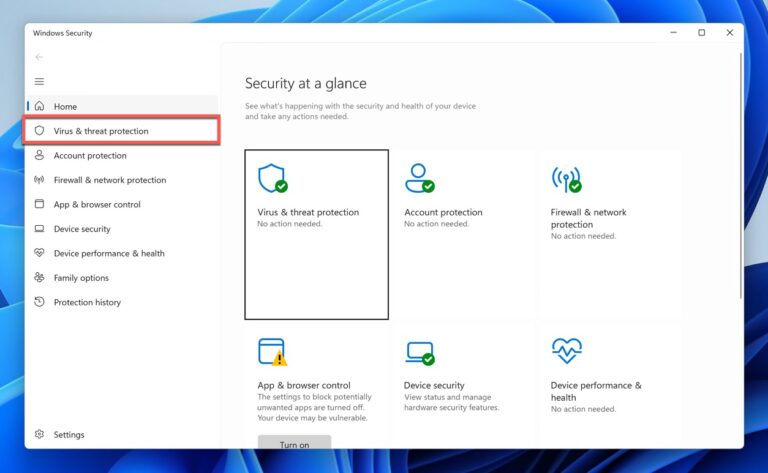Go to Account protection in the sidebar
This screenshot has height=473, width=768.
coord(122,155)
